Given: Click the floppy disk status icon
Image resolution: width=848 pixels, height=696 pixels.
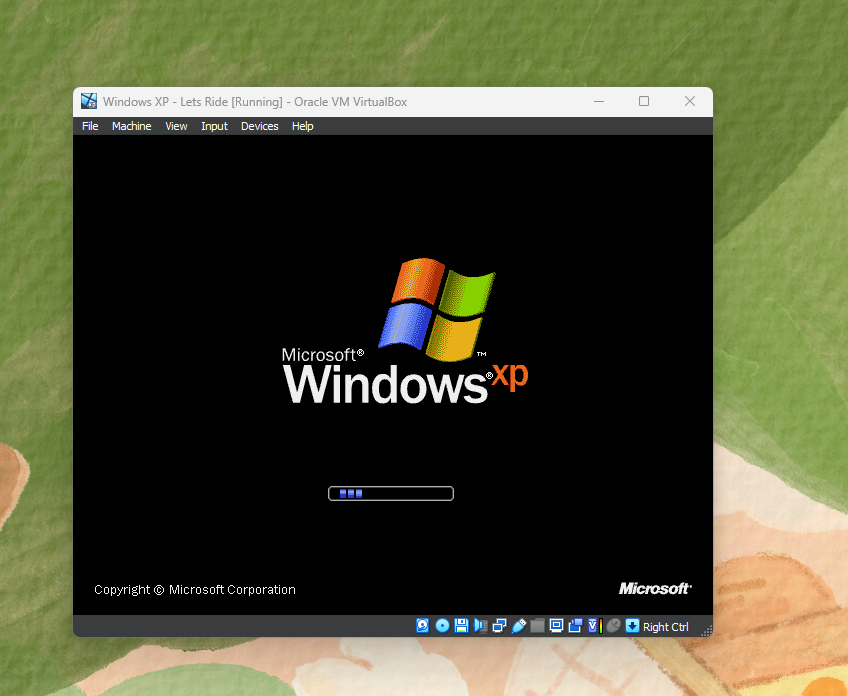Looking at the screenshot, I should tap(461, 626).
